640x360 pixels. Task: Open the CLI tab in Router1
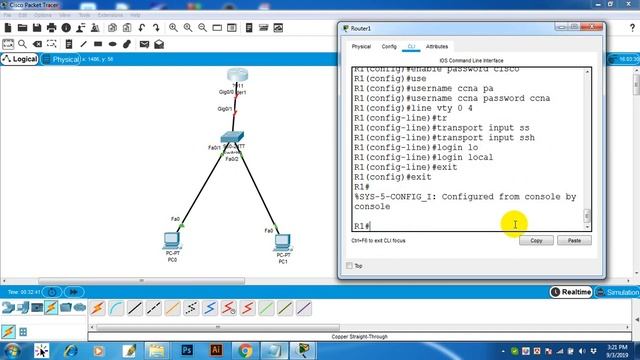411,47
